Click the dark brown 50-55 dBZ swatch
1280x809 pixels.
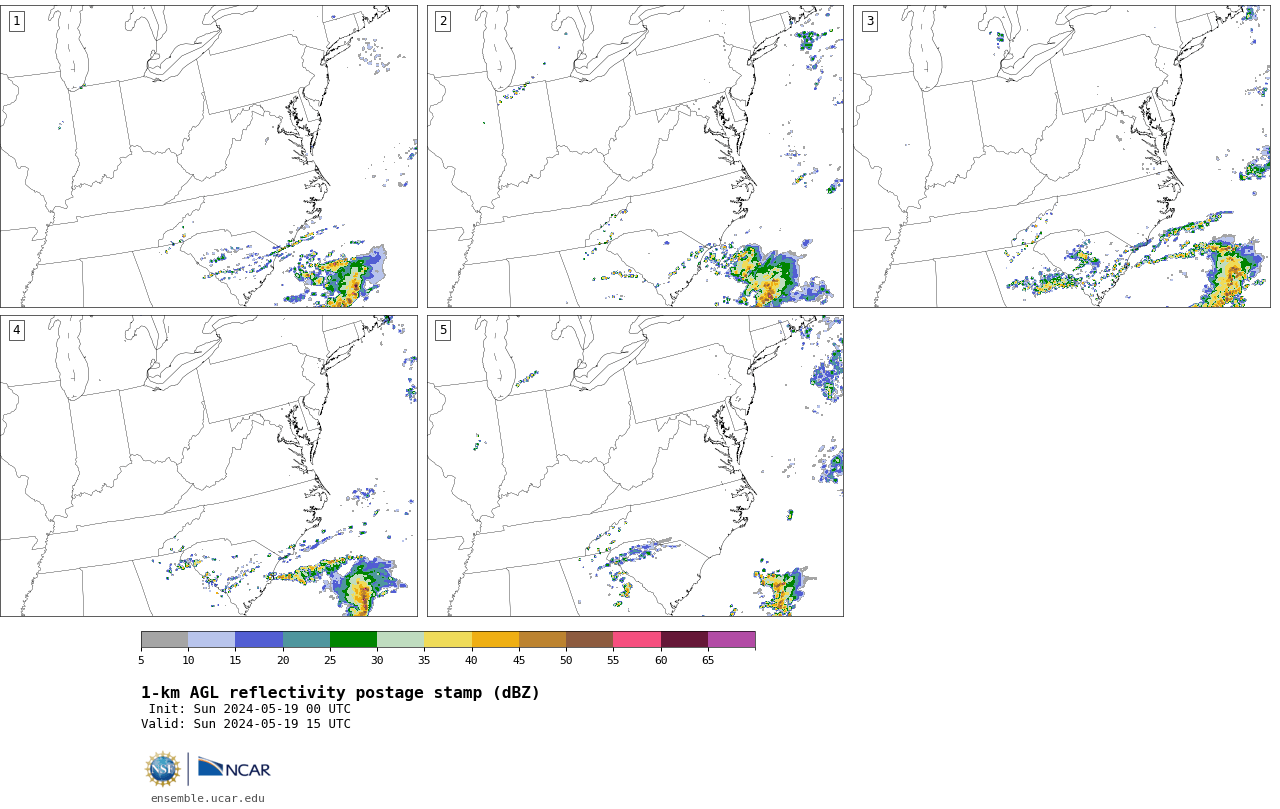pyautogui.click(x=589, y=640)
